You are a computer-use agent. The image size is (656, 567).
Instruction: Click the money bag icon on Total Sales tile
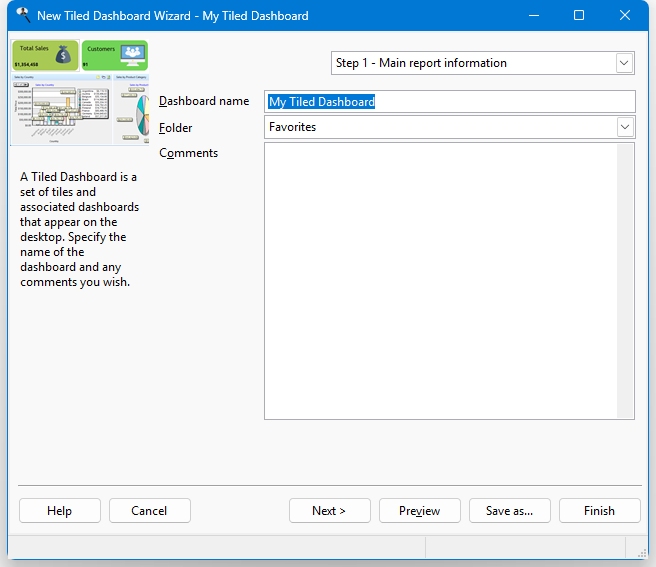(63, 55)
